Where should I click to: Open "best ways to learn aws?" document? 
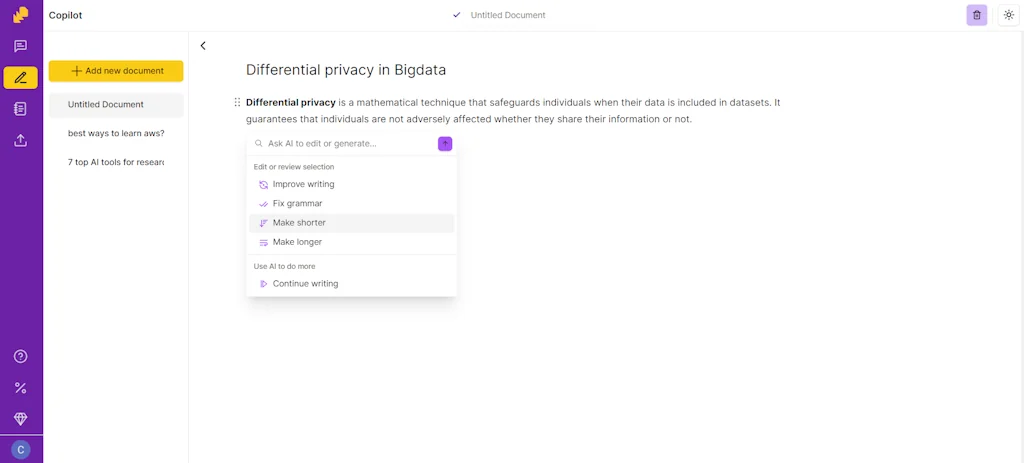click(116, 133)
